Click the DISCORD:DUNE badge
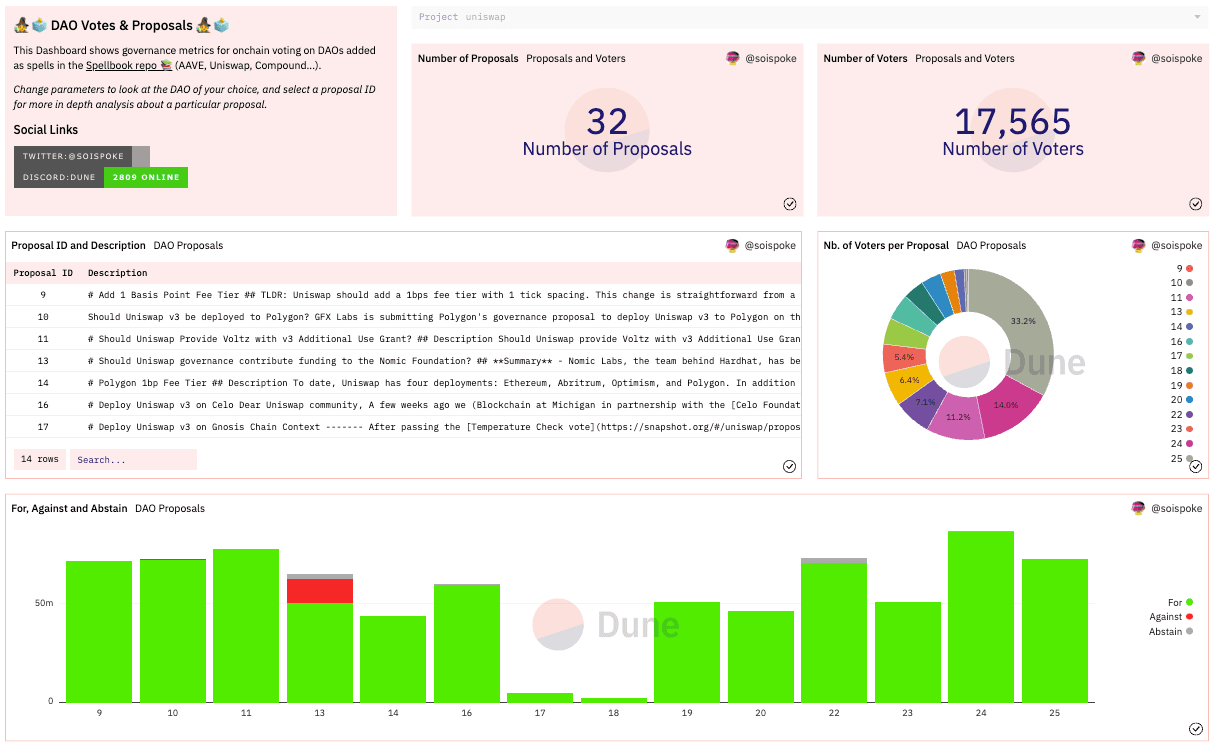This screenshot has width=1214, height=746. pyautogui.click(x=59, y=177)
